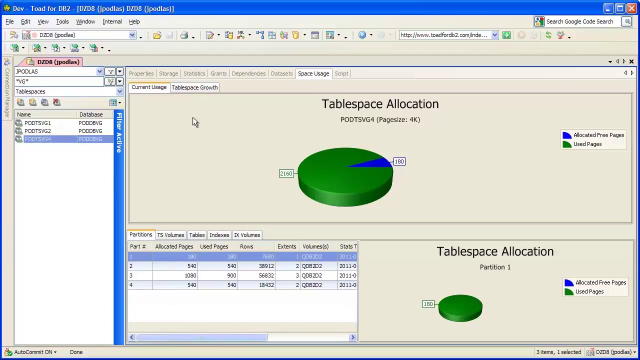
Task: Click the connection manager icon at toolbar start
Action: click(14, 36)
